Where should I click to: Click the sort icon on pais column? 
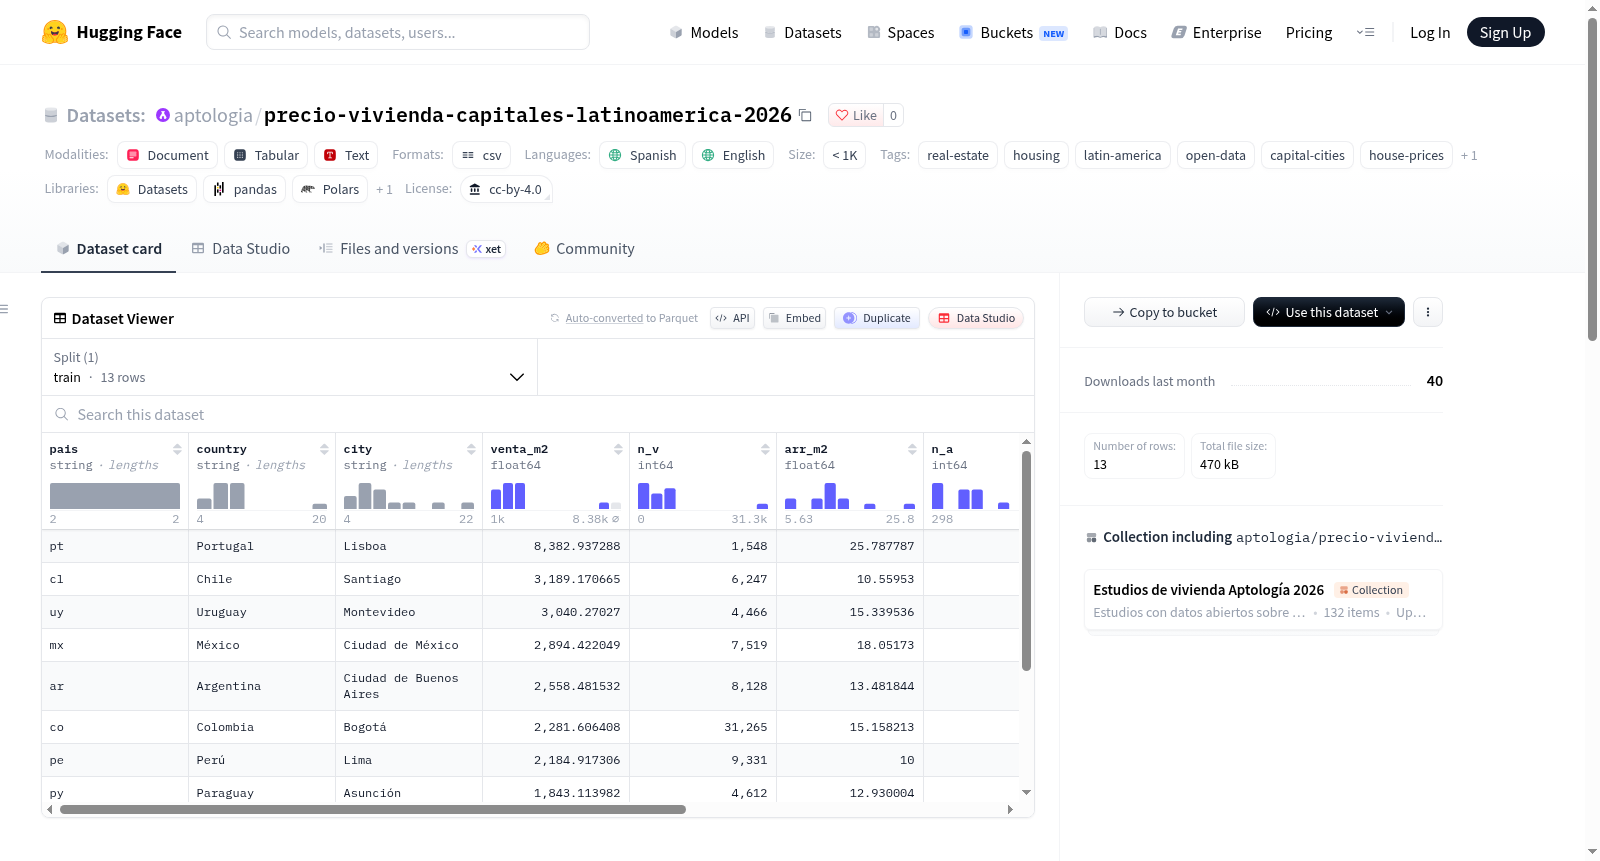[177, 449]
